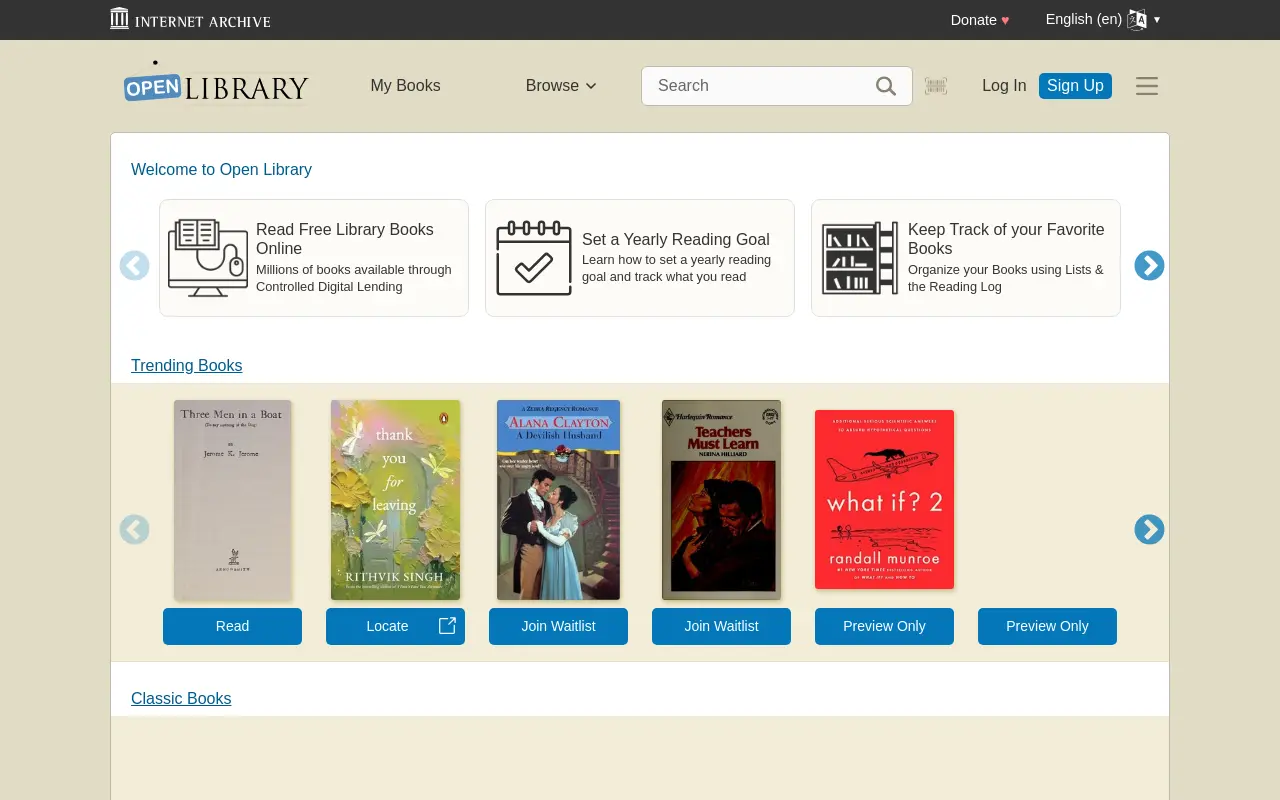Click the search magnifier icon

point(886,86)
